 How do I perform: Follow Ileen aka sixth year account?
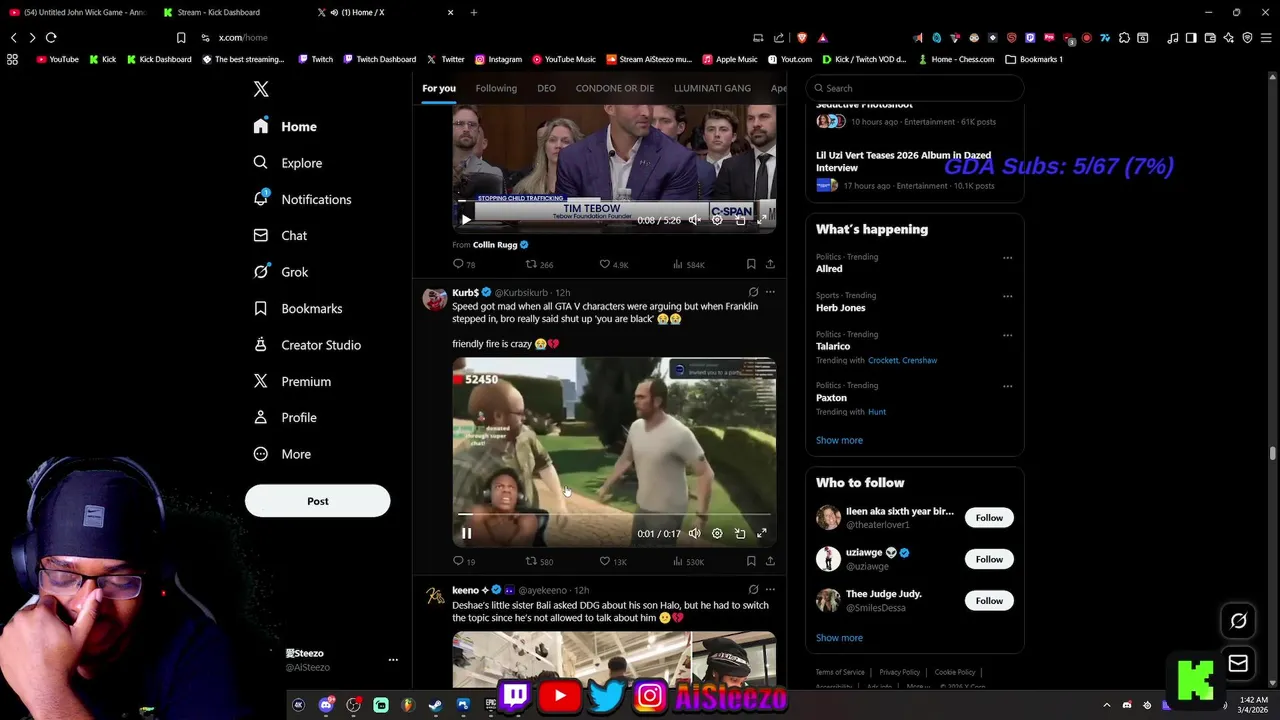pyautogui.click(x=989, y=518)
